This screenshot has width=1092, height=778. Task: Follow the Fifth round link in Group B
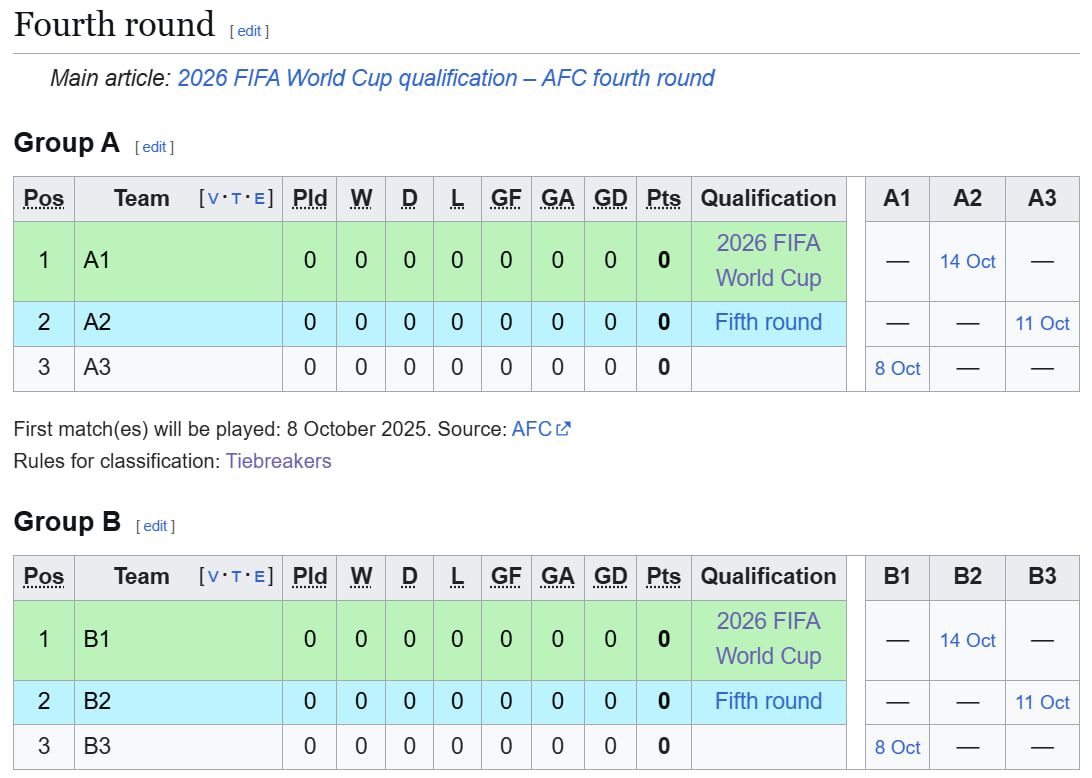[x=768, y=701]
